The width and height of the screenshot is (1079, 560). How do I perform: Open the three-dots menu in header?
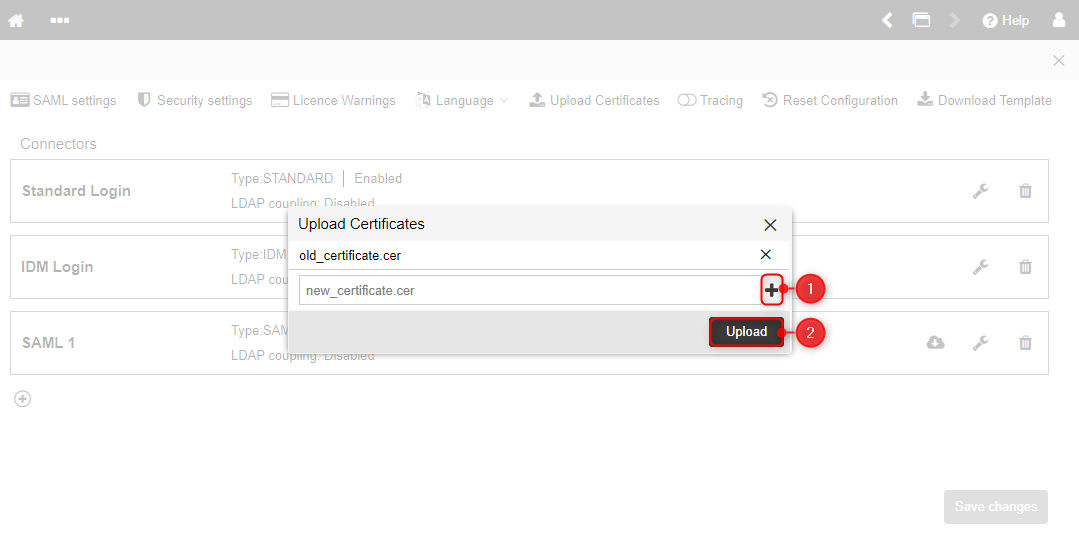click(60, 21)
